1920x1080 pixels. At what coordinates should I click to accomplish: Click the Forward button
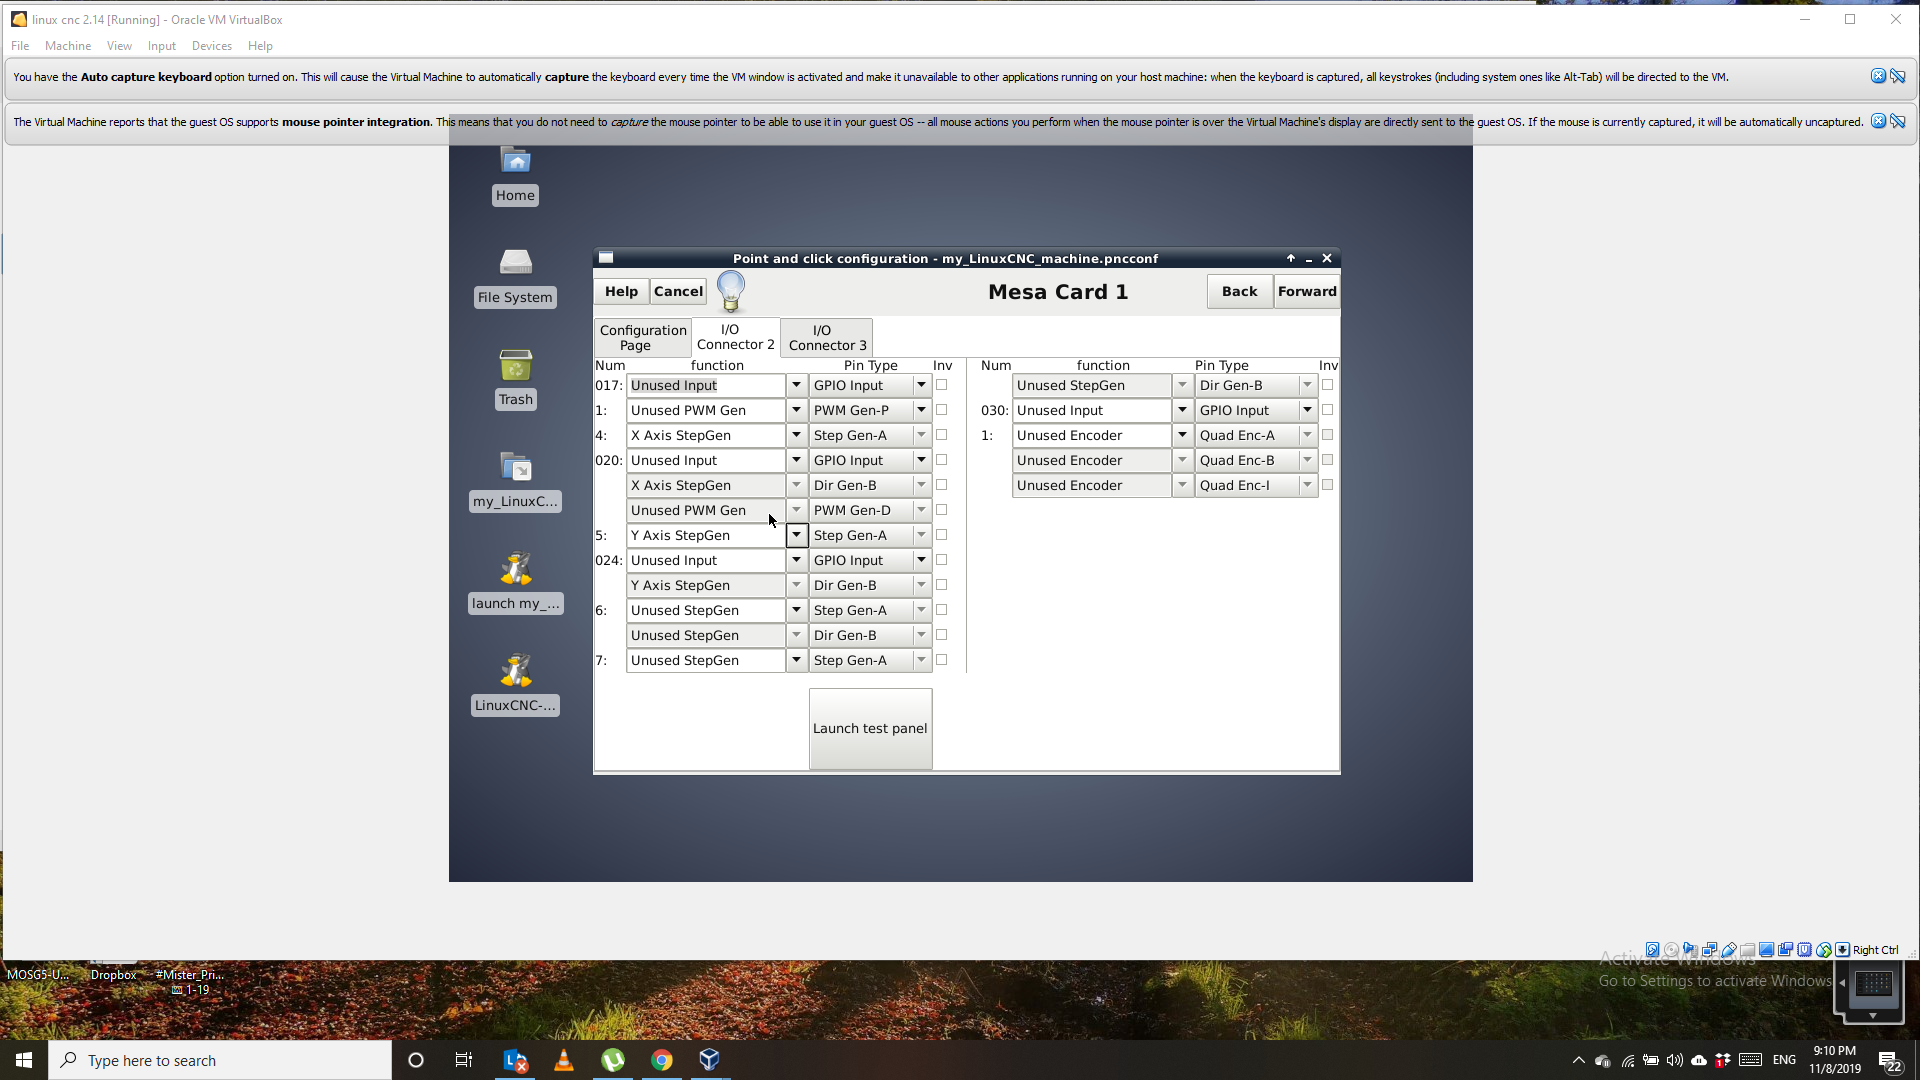point(1307,291)
